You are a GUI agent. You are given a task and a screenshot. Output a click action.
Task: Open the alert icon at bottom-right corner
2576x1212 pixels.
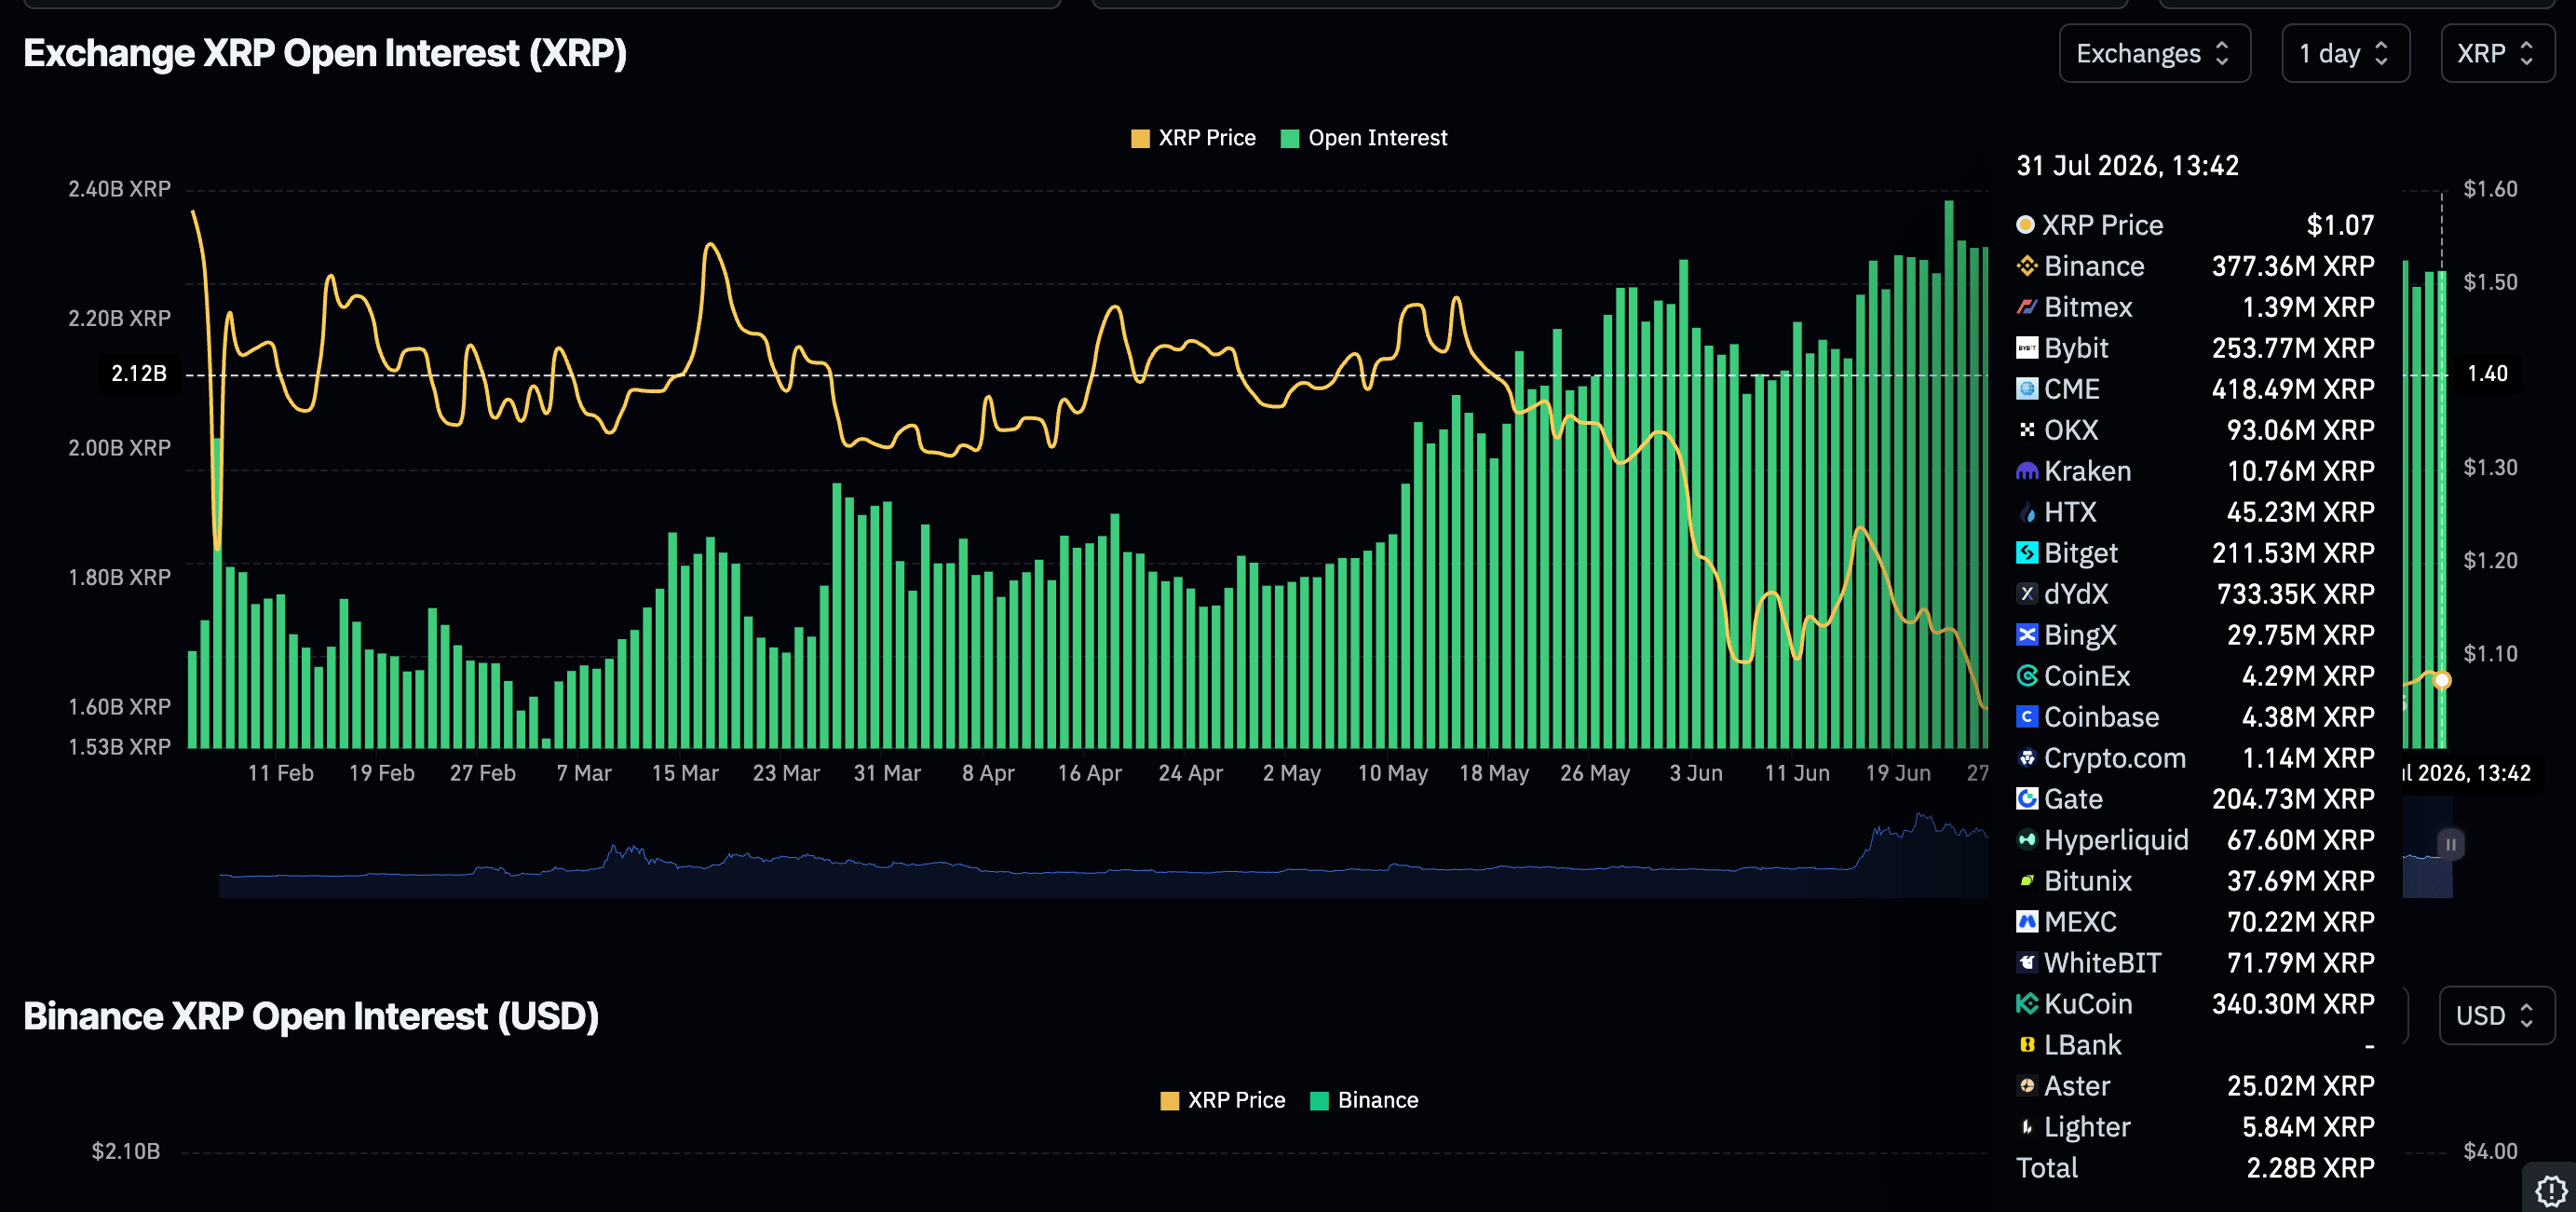click(x=2550, y=1190)
